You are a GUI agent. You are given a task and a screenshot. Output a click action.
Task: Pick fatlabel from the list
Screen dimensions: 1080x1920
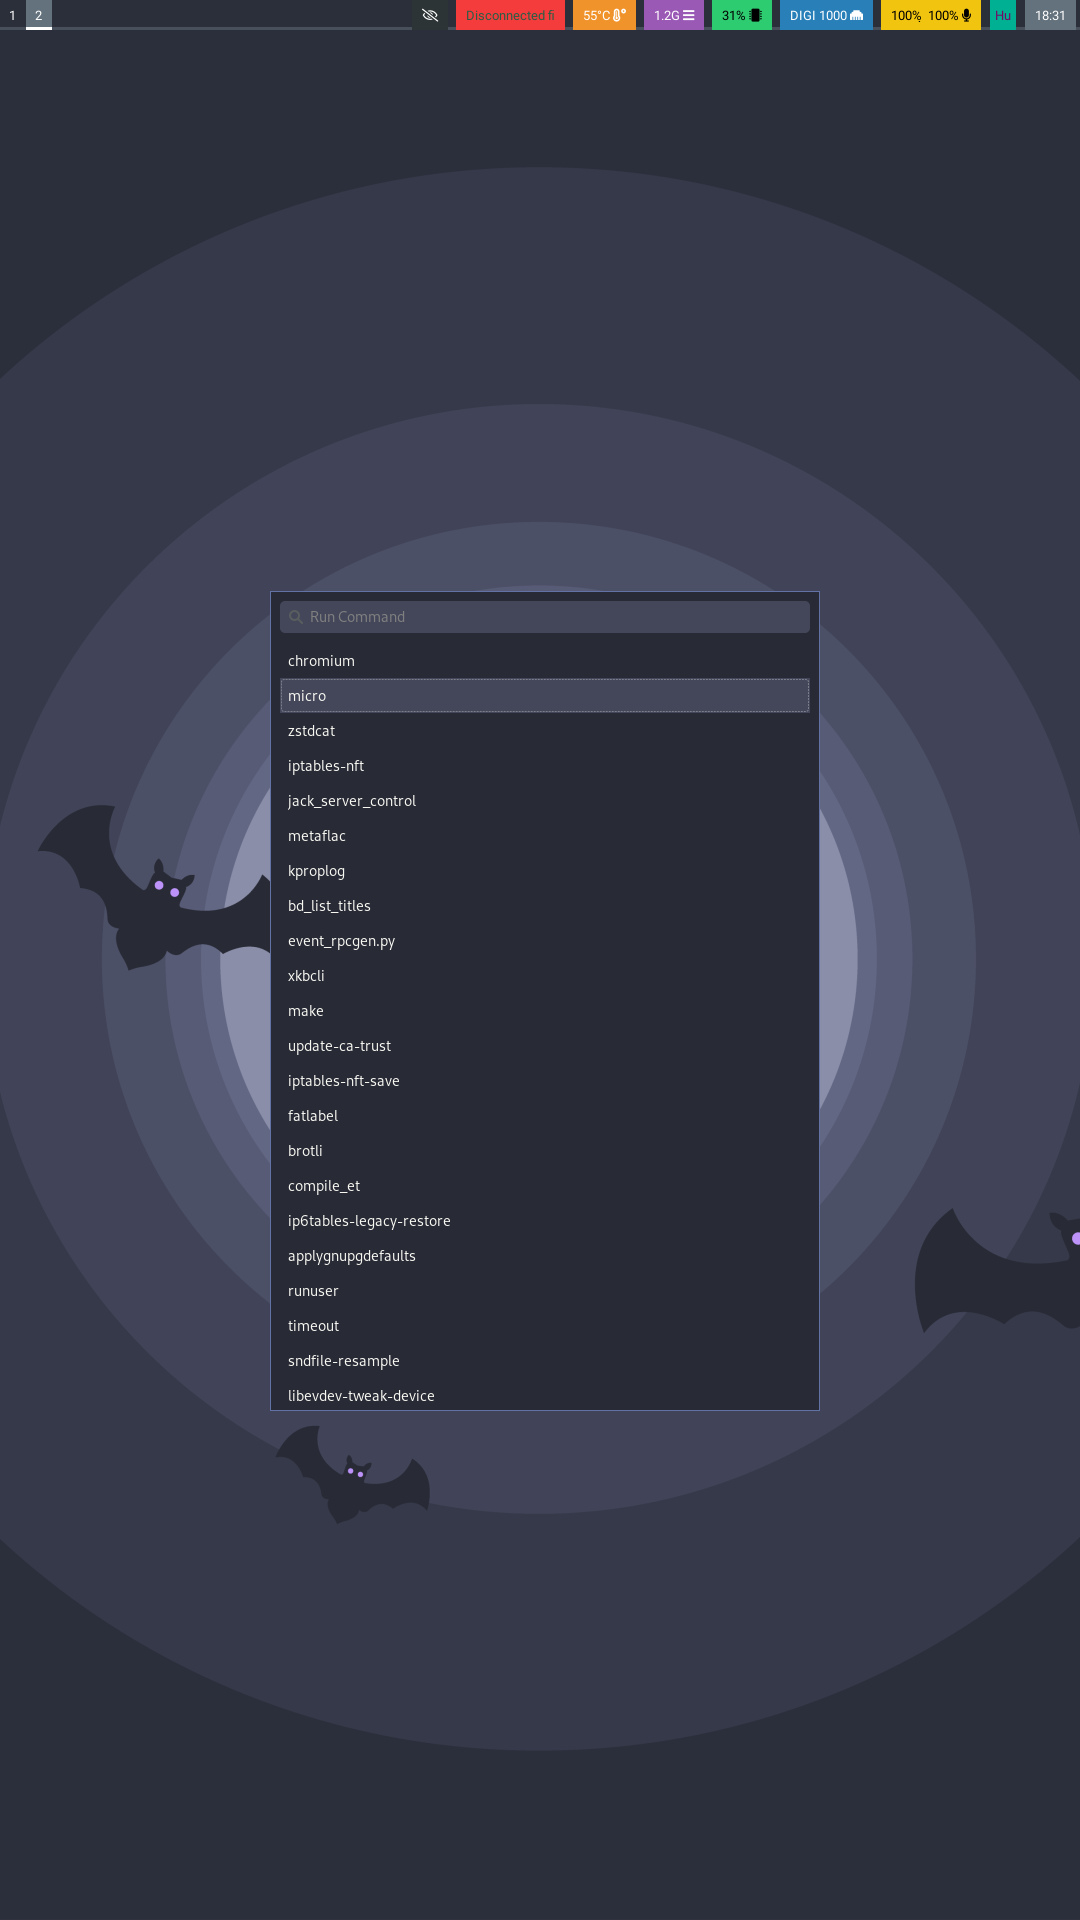tap(545, 1116)
